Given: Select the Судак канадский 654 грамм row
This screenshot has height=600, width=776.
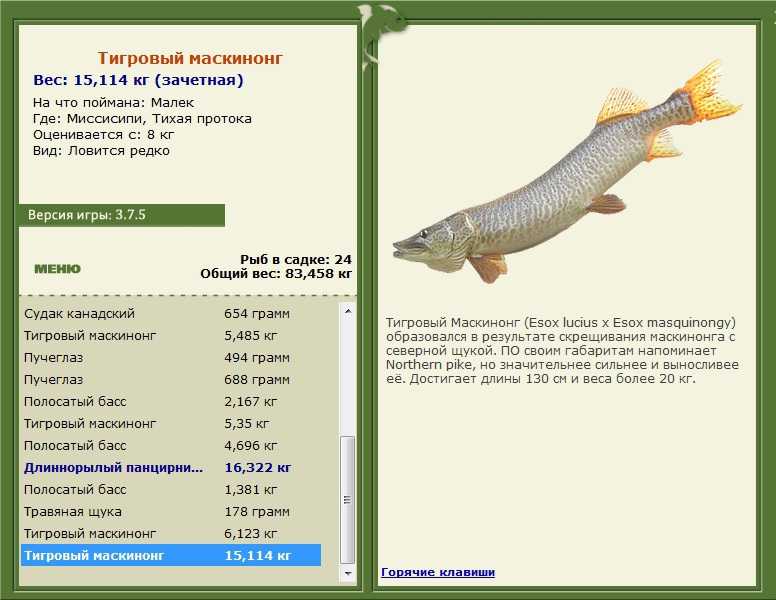Looking at the screenshot, I should coord(171,314).
